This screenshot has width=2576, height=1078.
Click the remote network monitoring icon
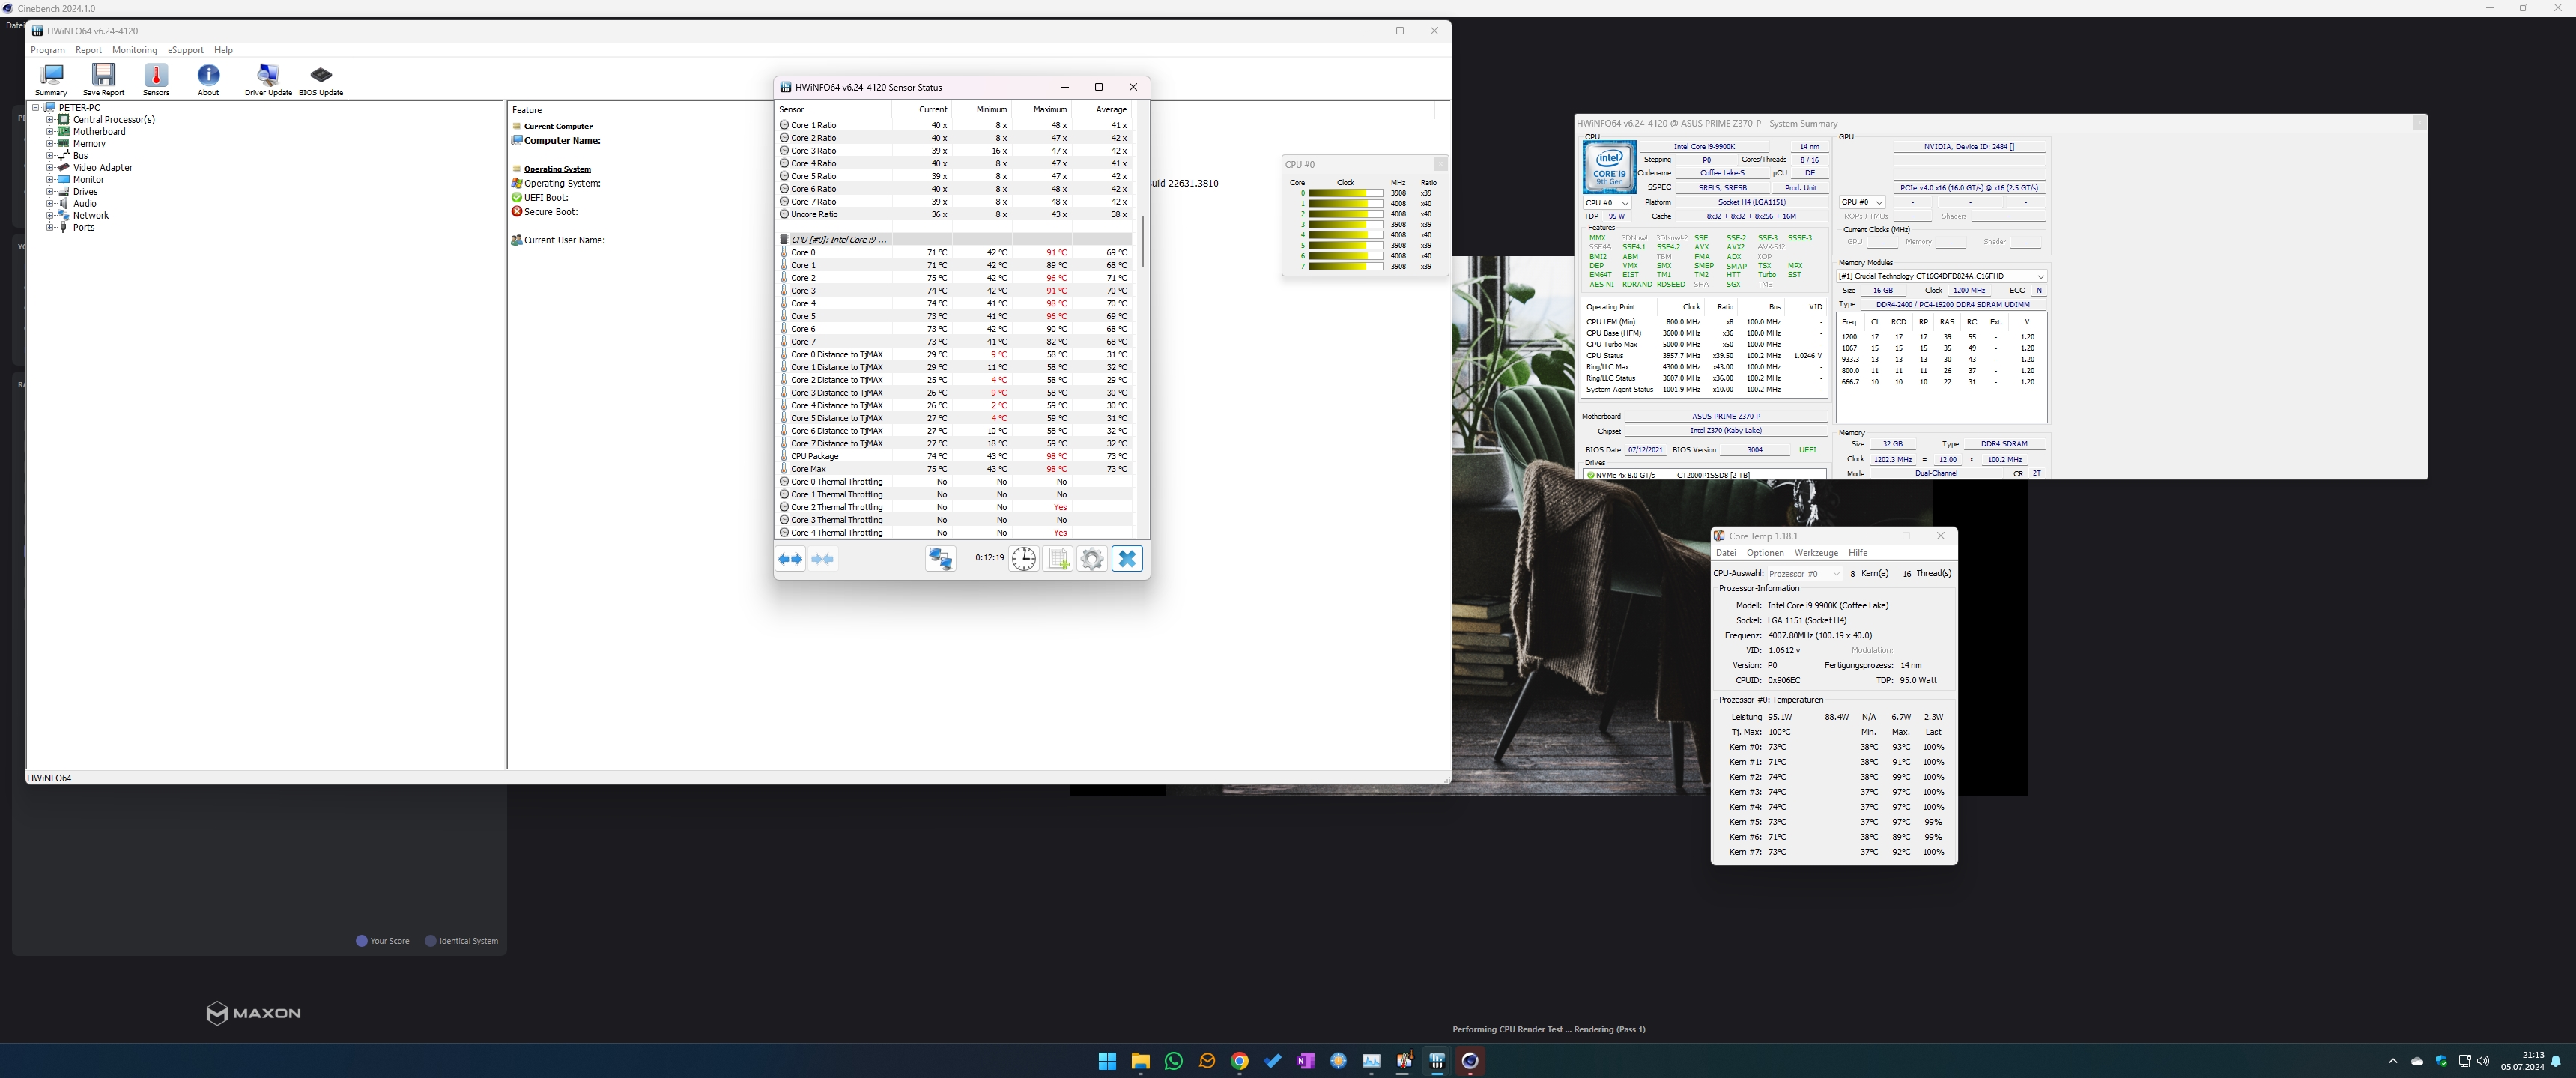tap(940, 558)
